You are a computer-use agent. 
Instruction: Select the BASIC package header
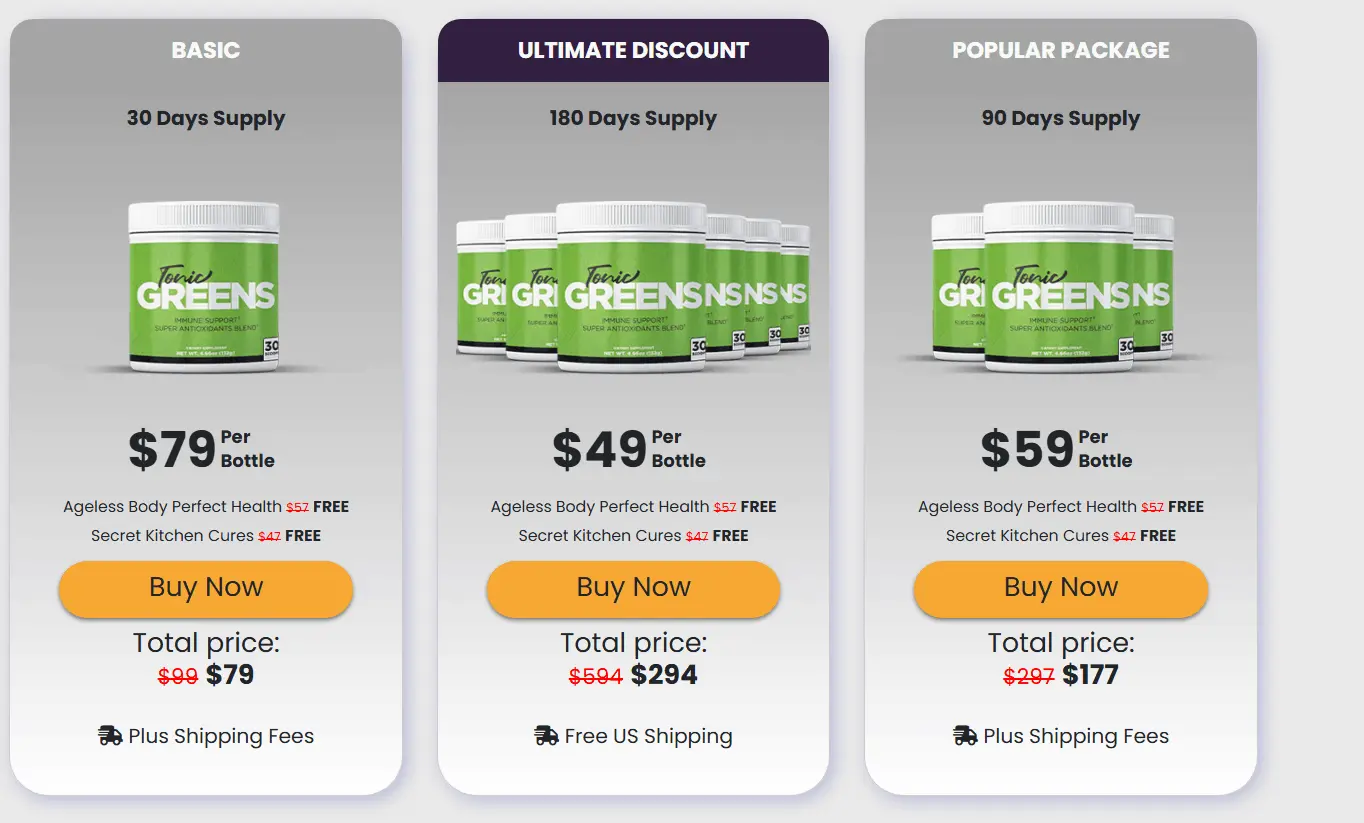tap(205, 48)
